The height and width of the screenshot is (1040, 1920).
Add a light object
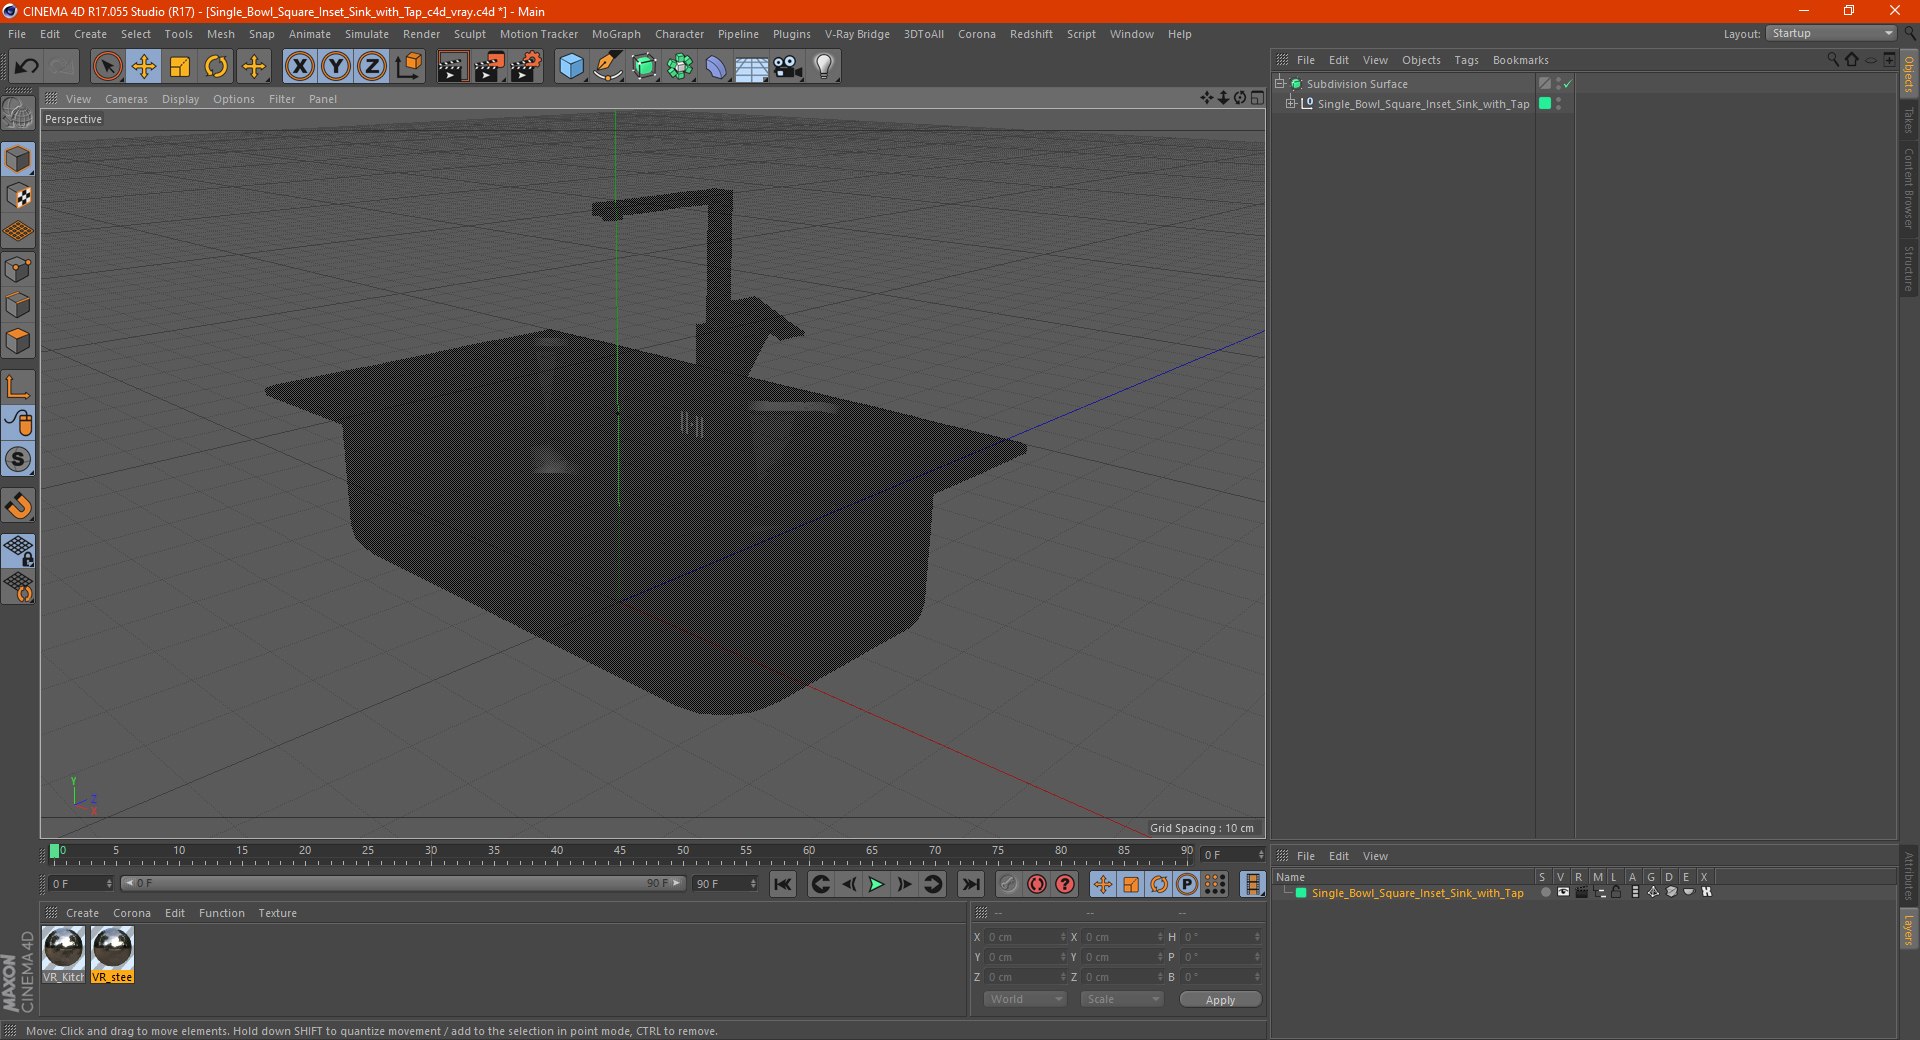[823, 67]
